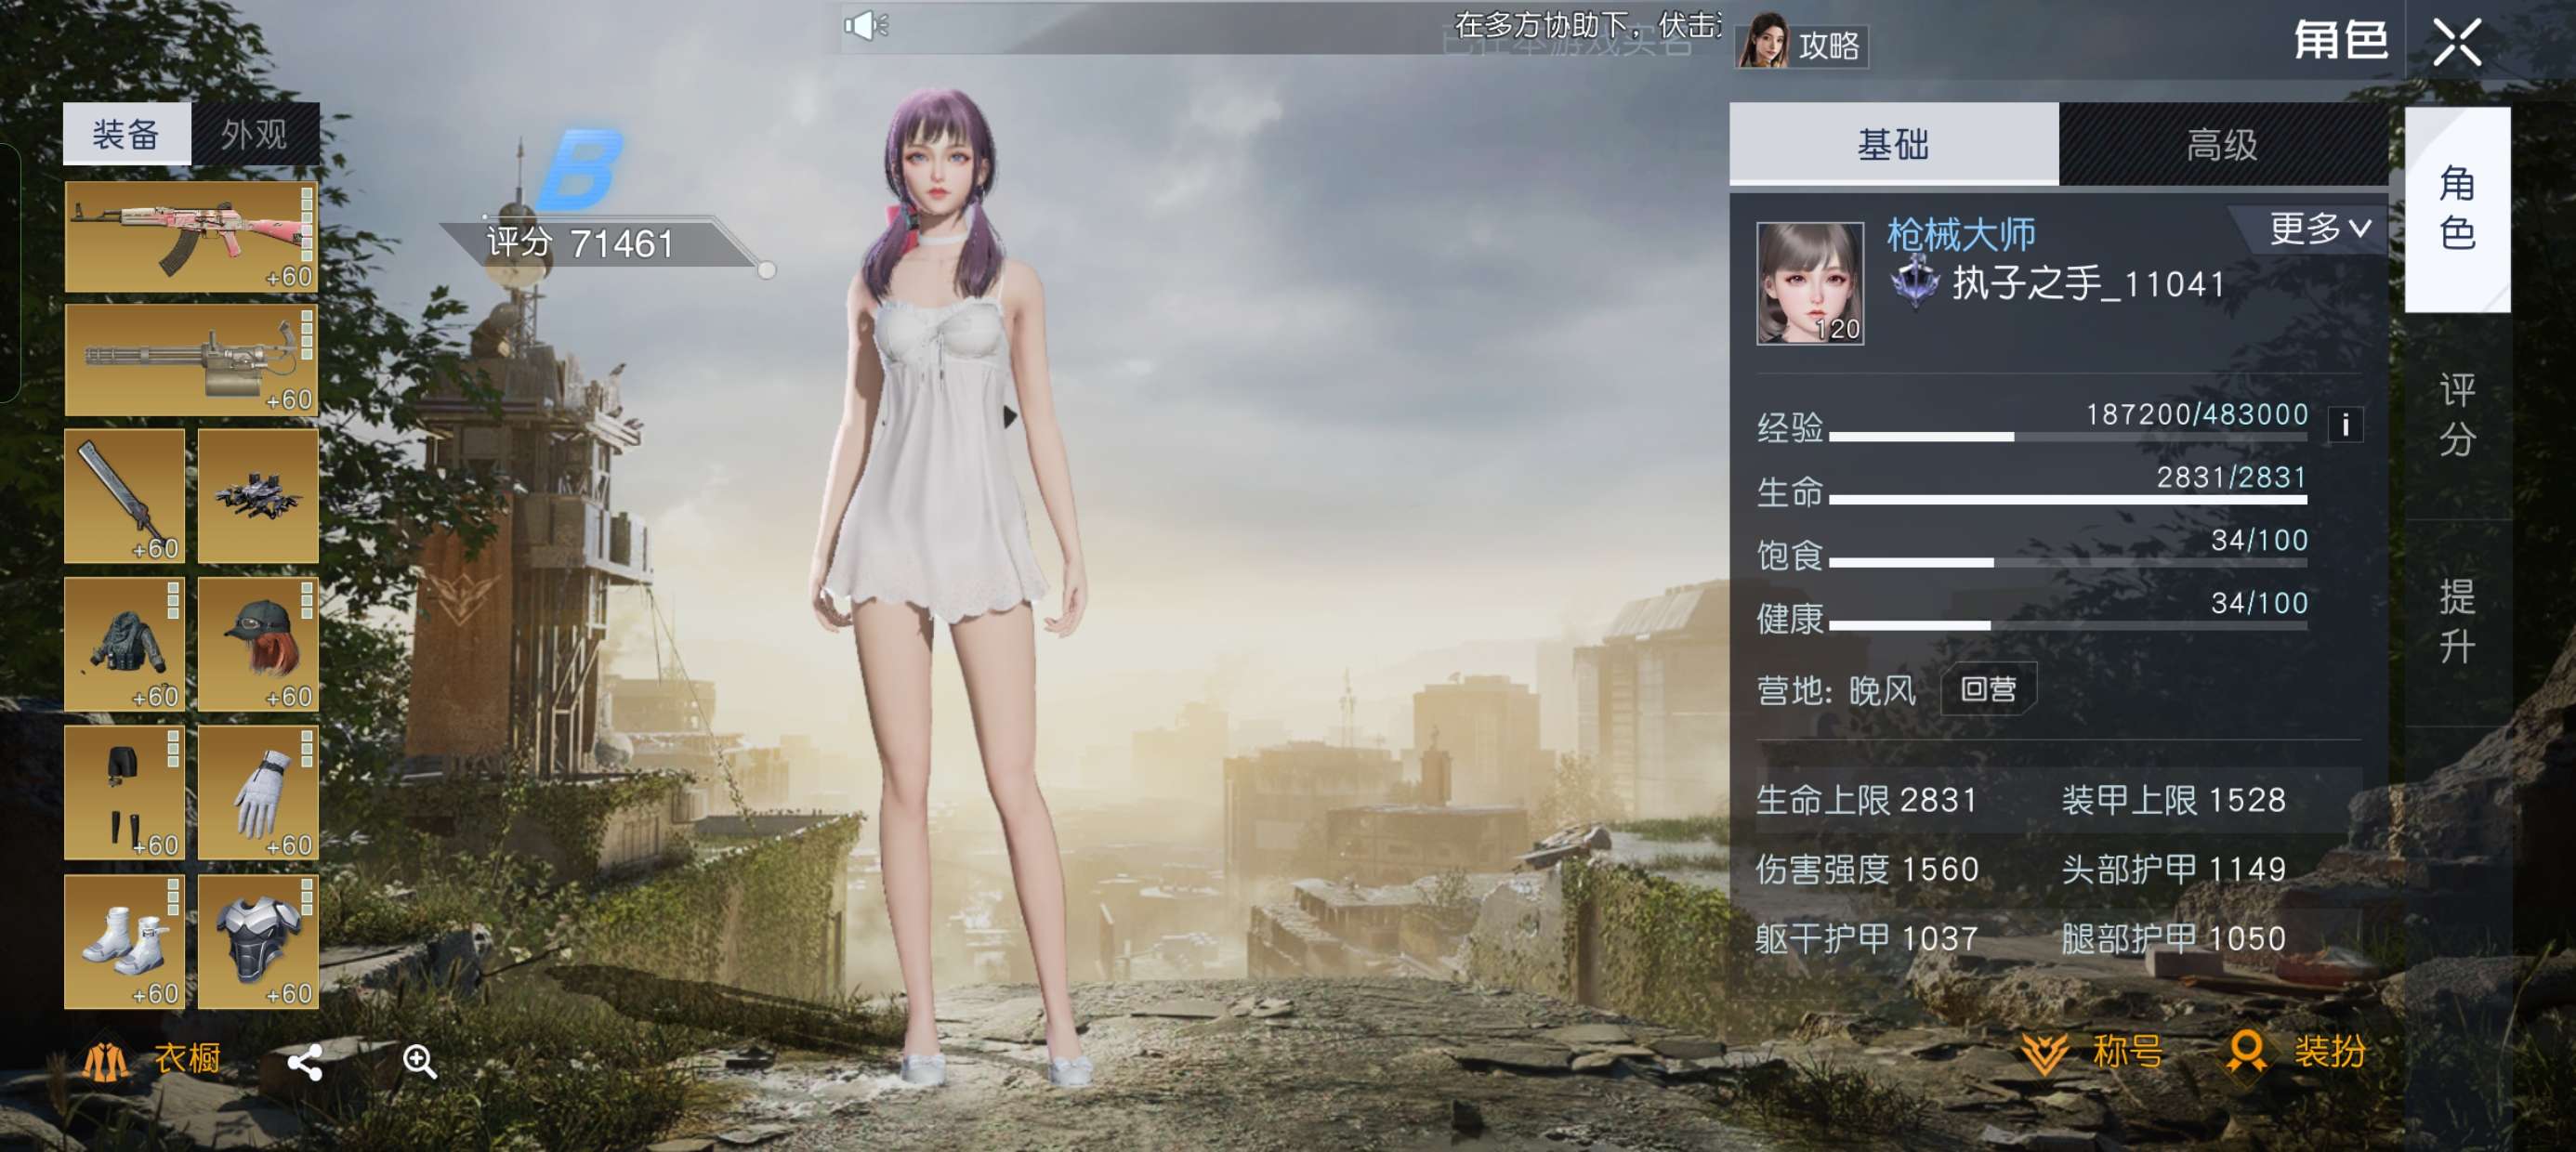
Task: Click the 饱食 hunger progress bar
Action: coord(2068,563)
